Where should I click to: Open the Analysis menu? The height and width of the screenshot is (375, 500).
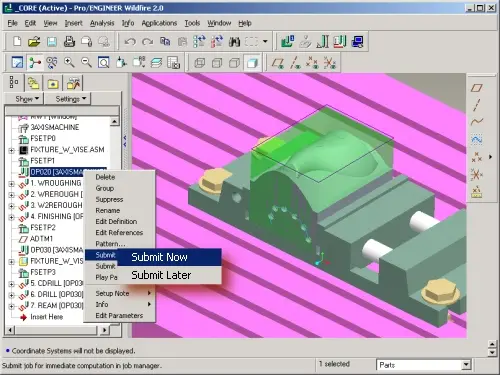(102, 23)
